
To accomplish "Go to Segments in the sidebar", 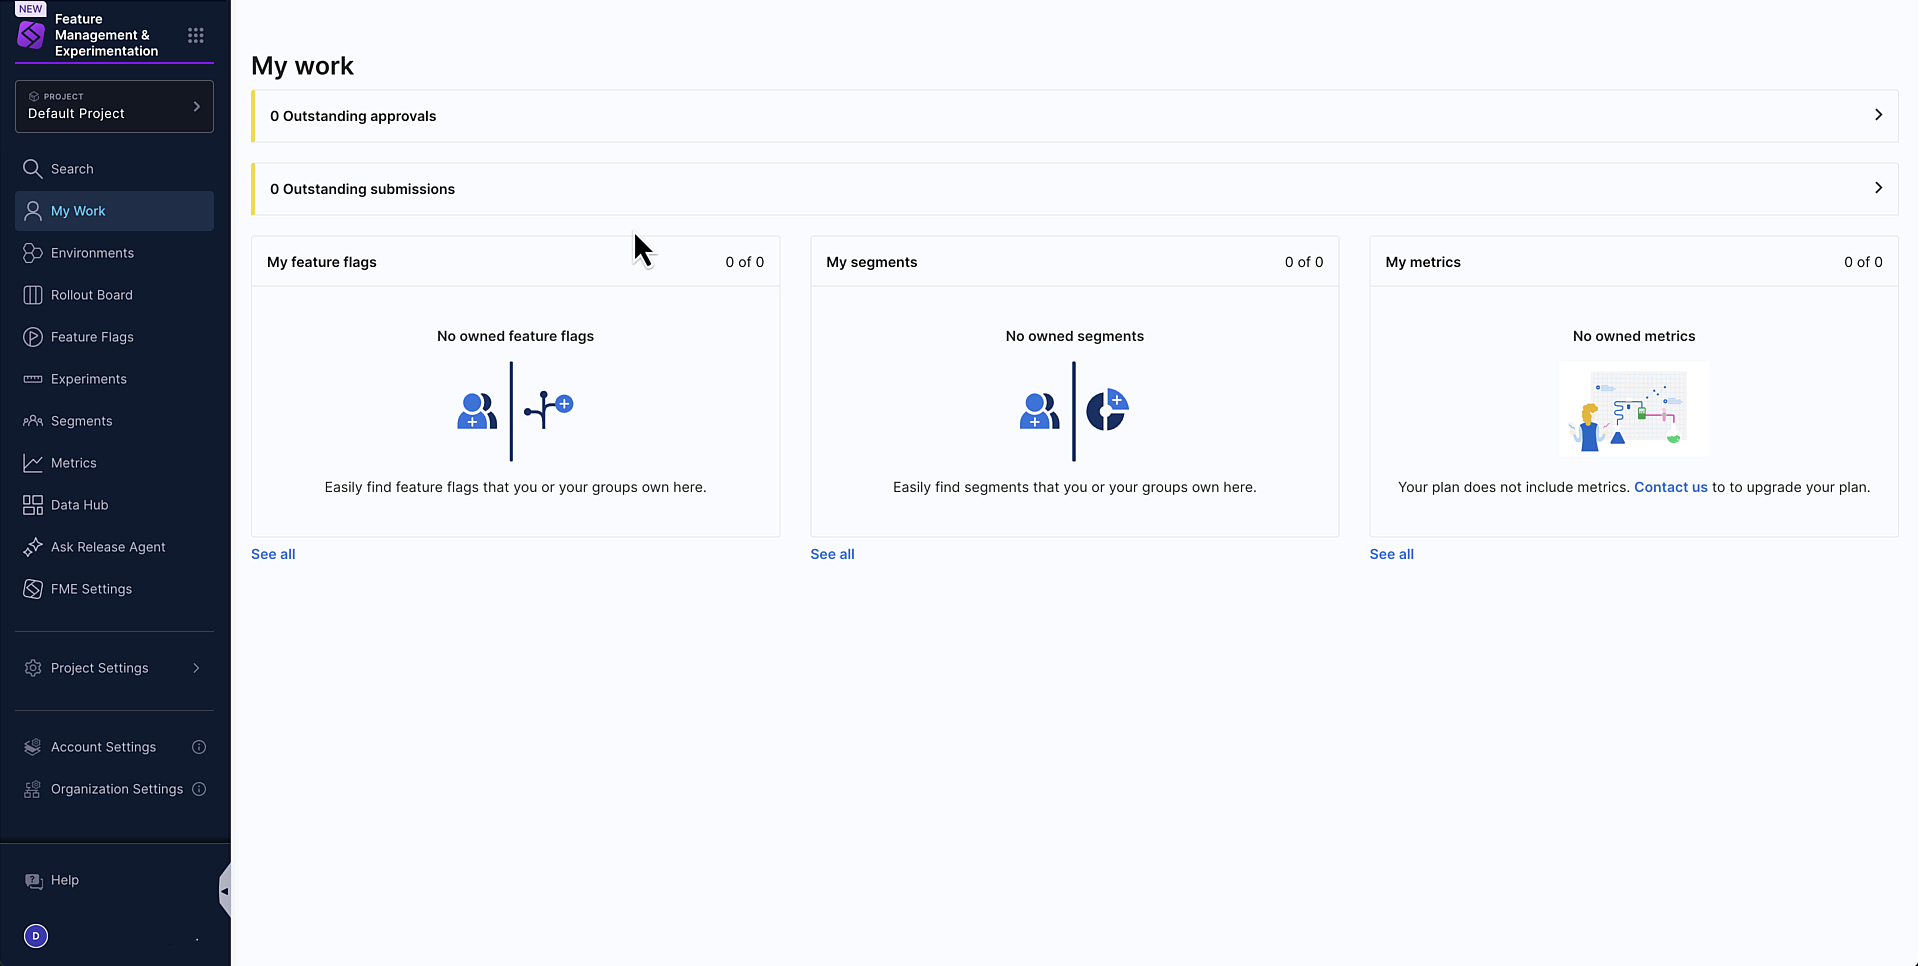I will coord(81,421).
